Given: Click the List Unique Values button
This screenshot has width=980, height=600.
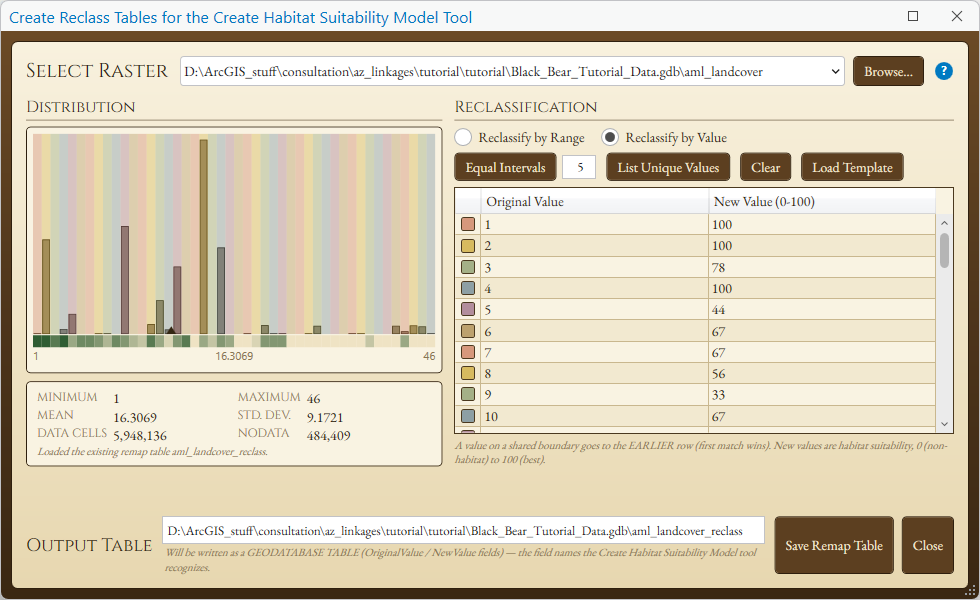Looking at the screenshot, I should [668, 168].
